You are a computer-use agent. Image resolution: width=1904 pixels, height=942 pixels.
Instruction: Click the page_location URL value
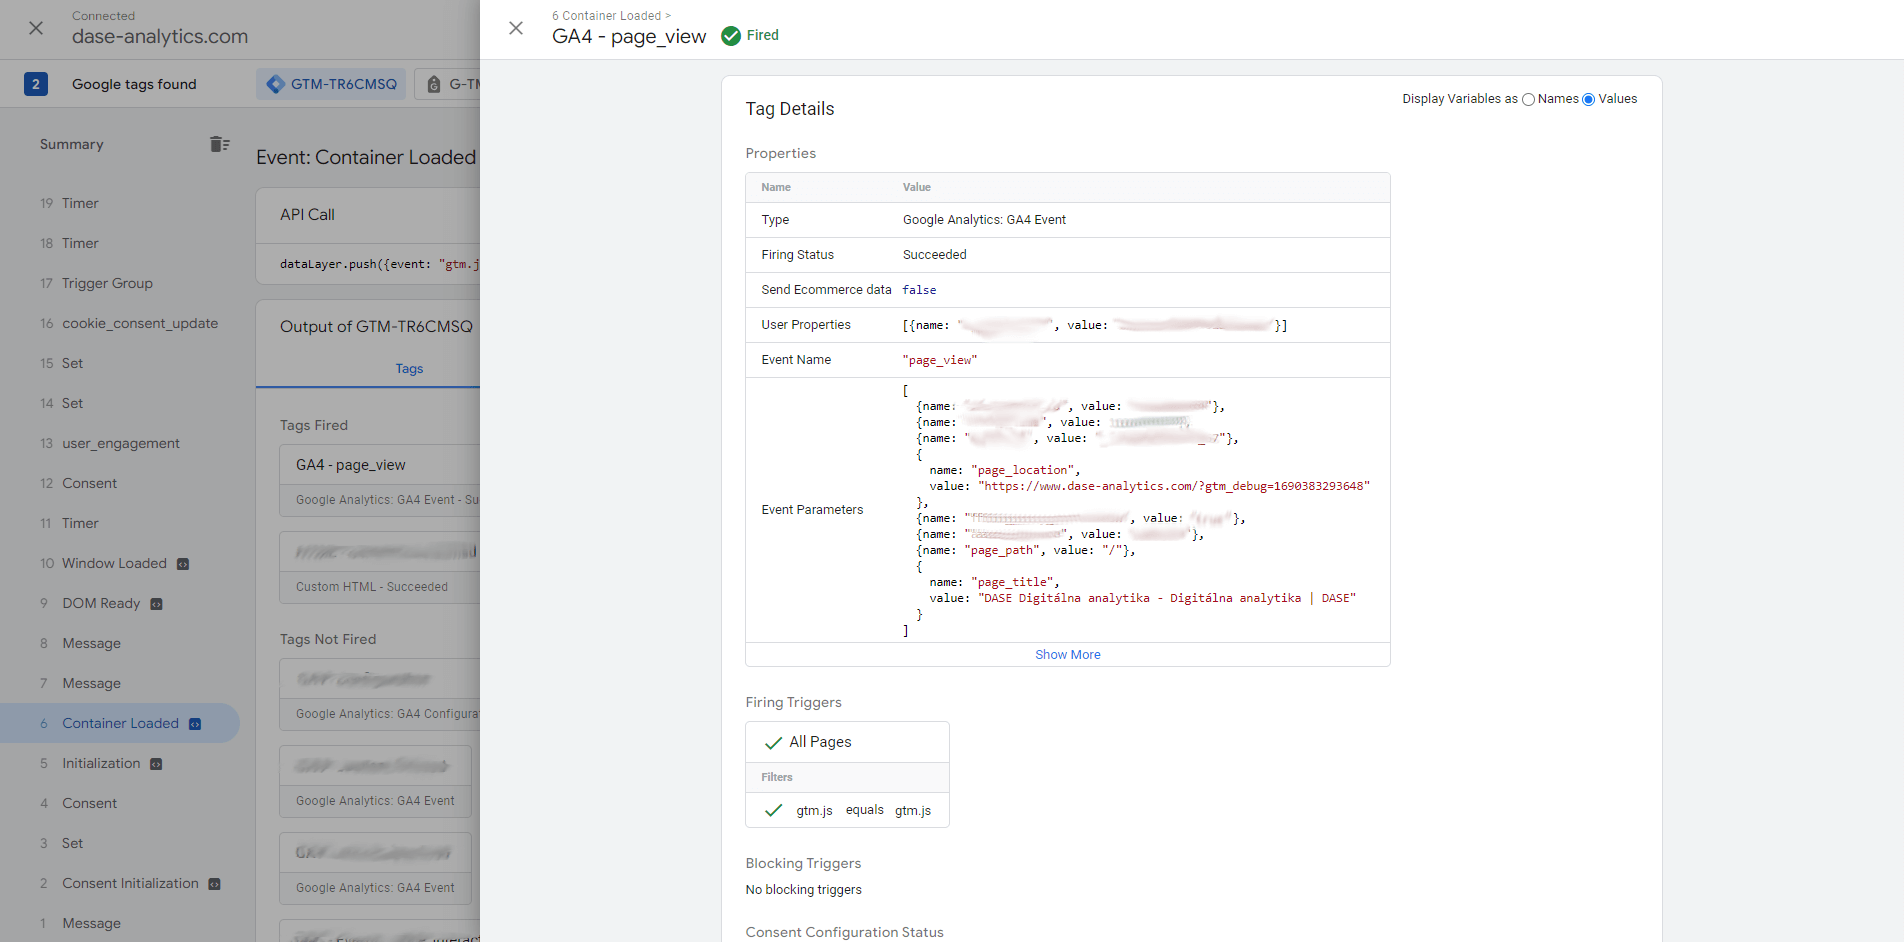point(1174,486)
